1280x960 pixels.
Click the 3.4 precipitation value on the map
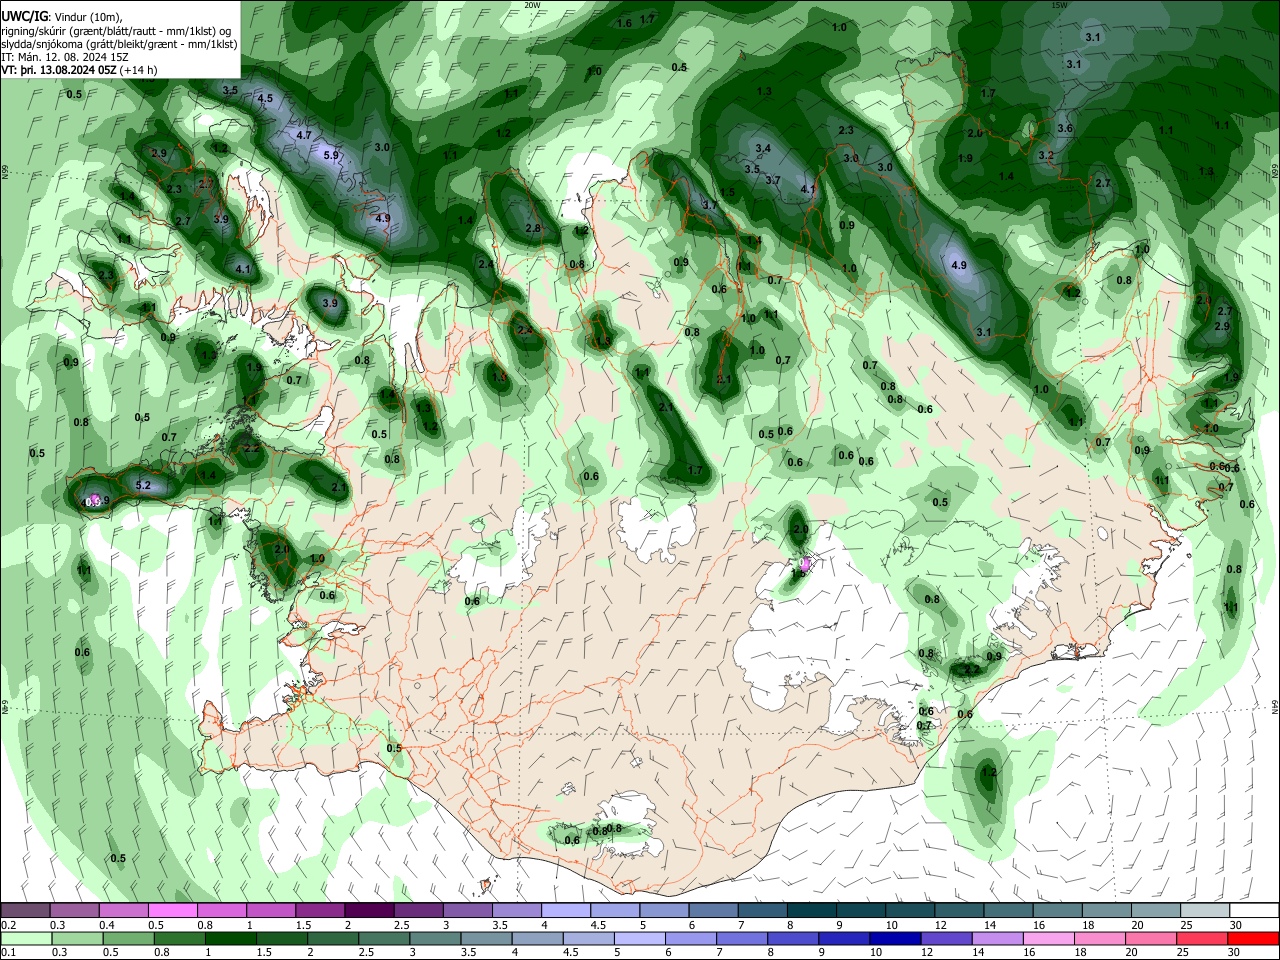point(763,149)
